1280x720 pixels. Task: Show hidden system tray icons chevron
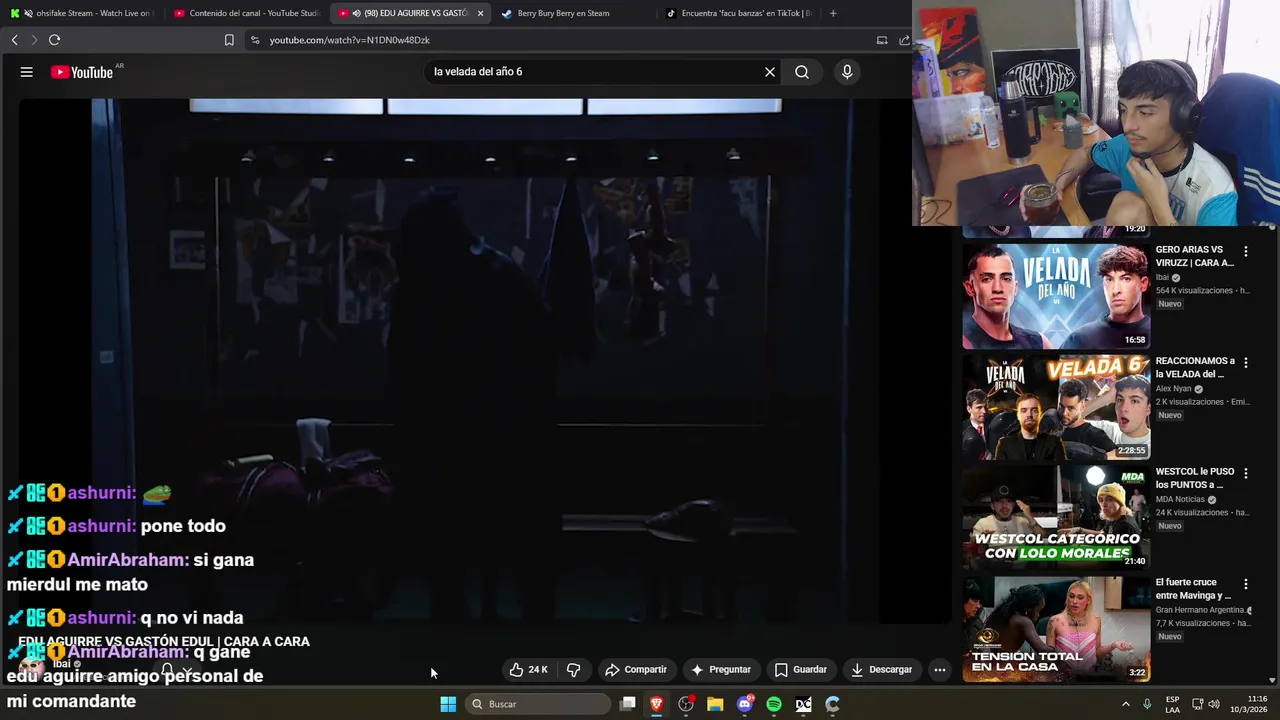click(x=1125, y=704)
